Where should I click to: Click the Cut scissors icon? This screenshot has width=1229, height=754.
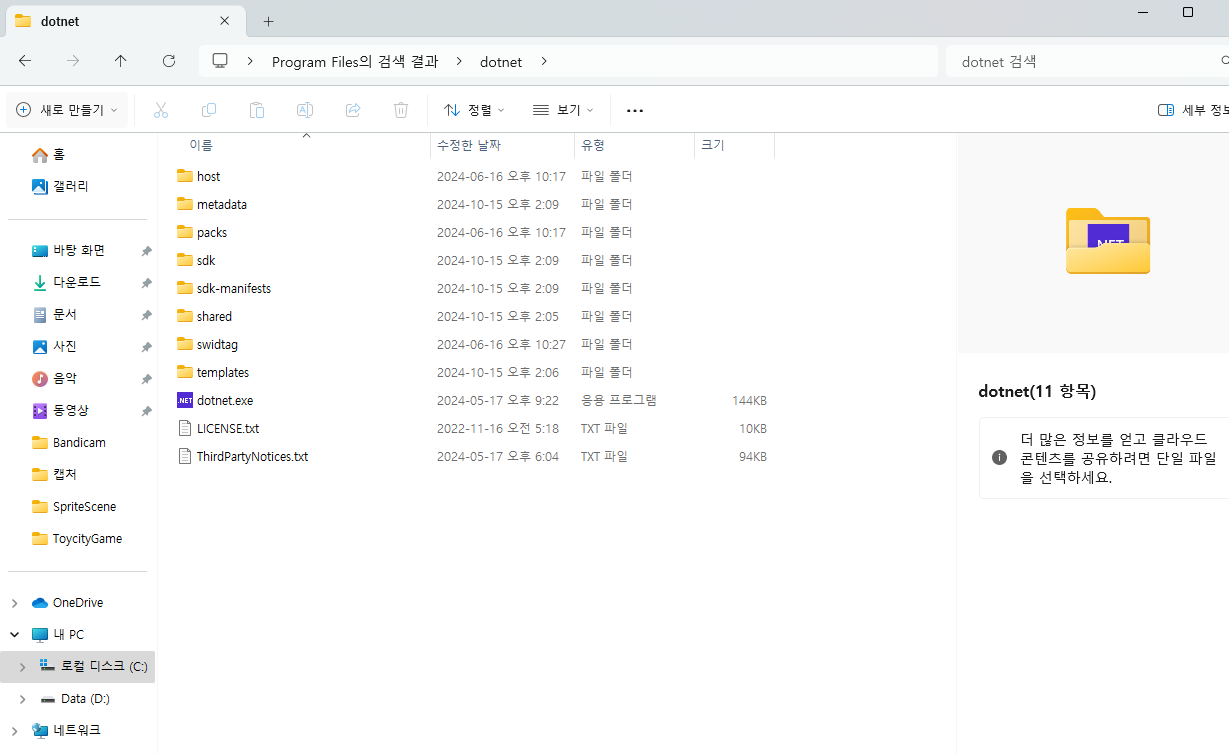[160, 110]
